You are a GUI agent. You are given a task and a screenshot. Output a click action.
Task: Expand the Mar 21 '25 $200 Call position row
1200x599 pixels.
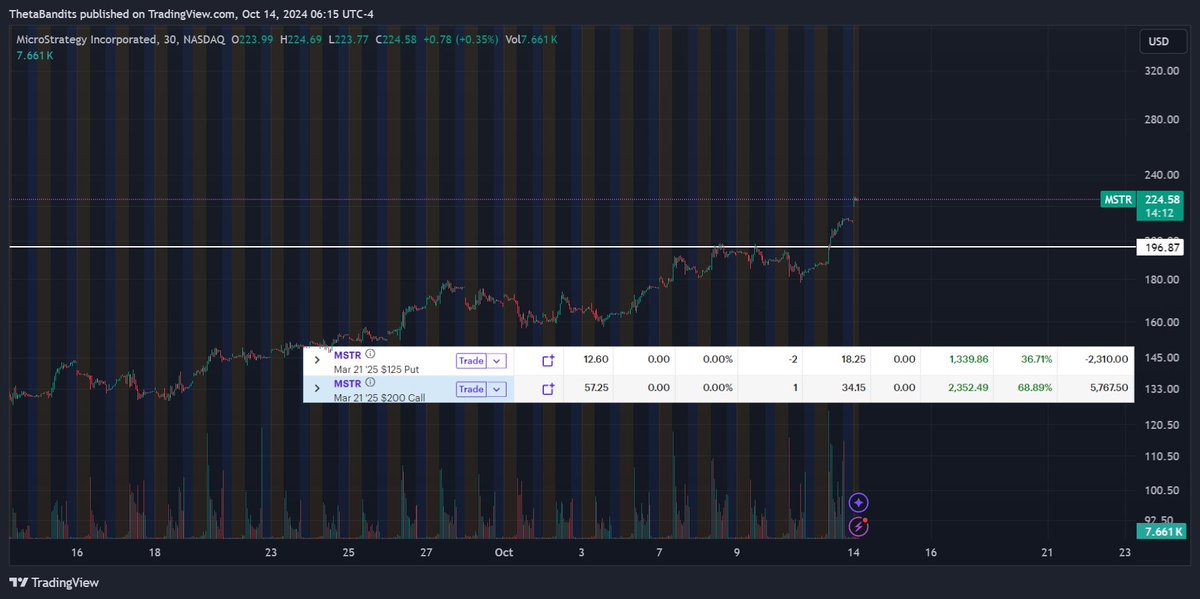pyautogui.click(x=317, y=388)
